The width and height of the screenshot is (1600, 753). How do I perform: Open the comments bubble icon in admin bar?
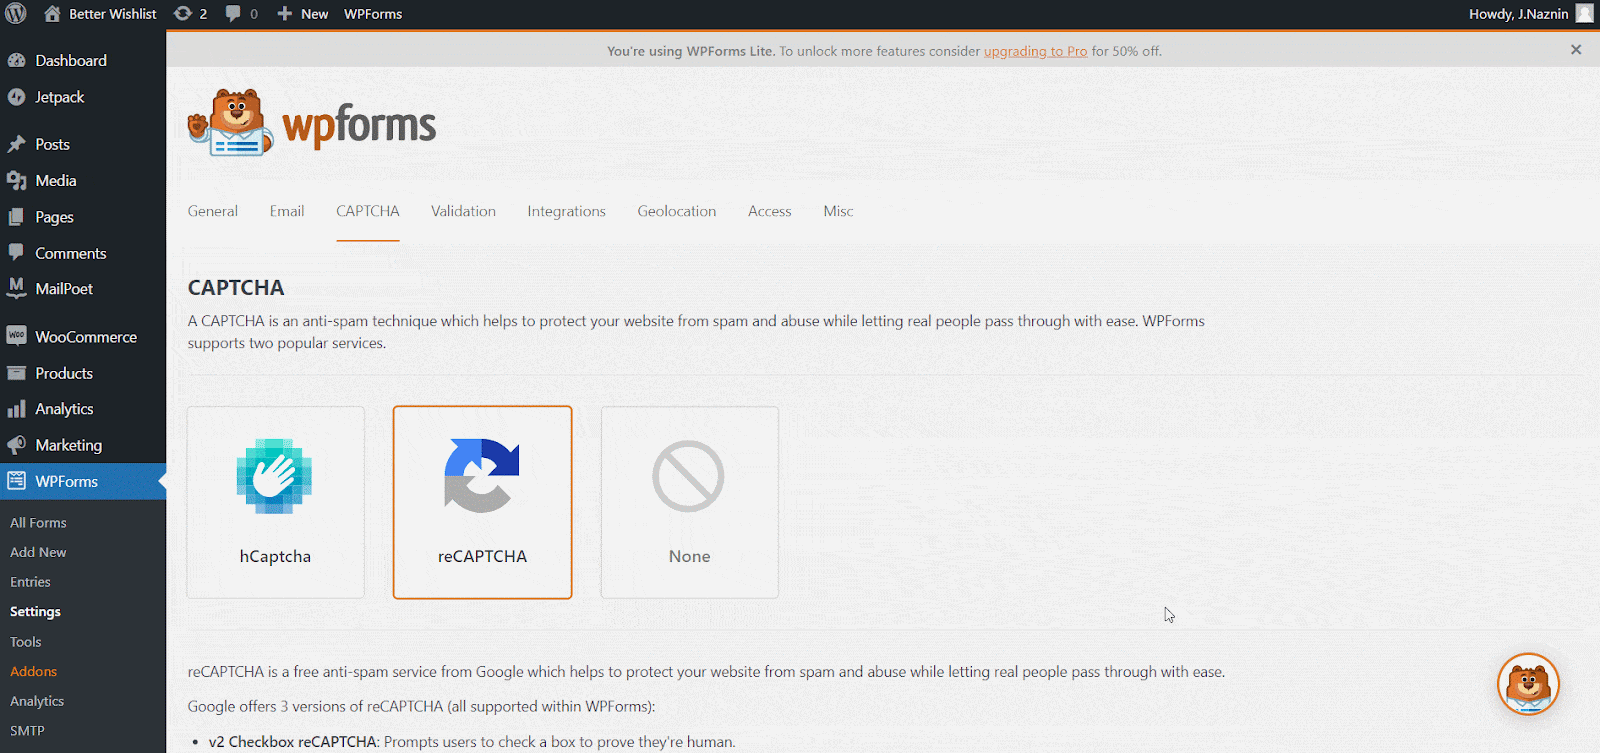[x=233, y=13]
